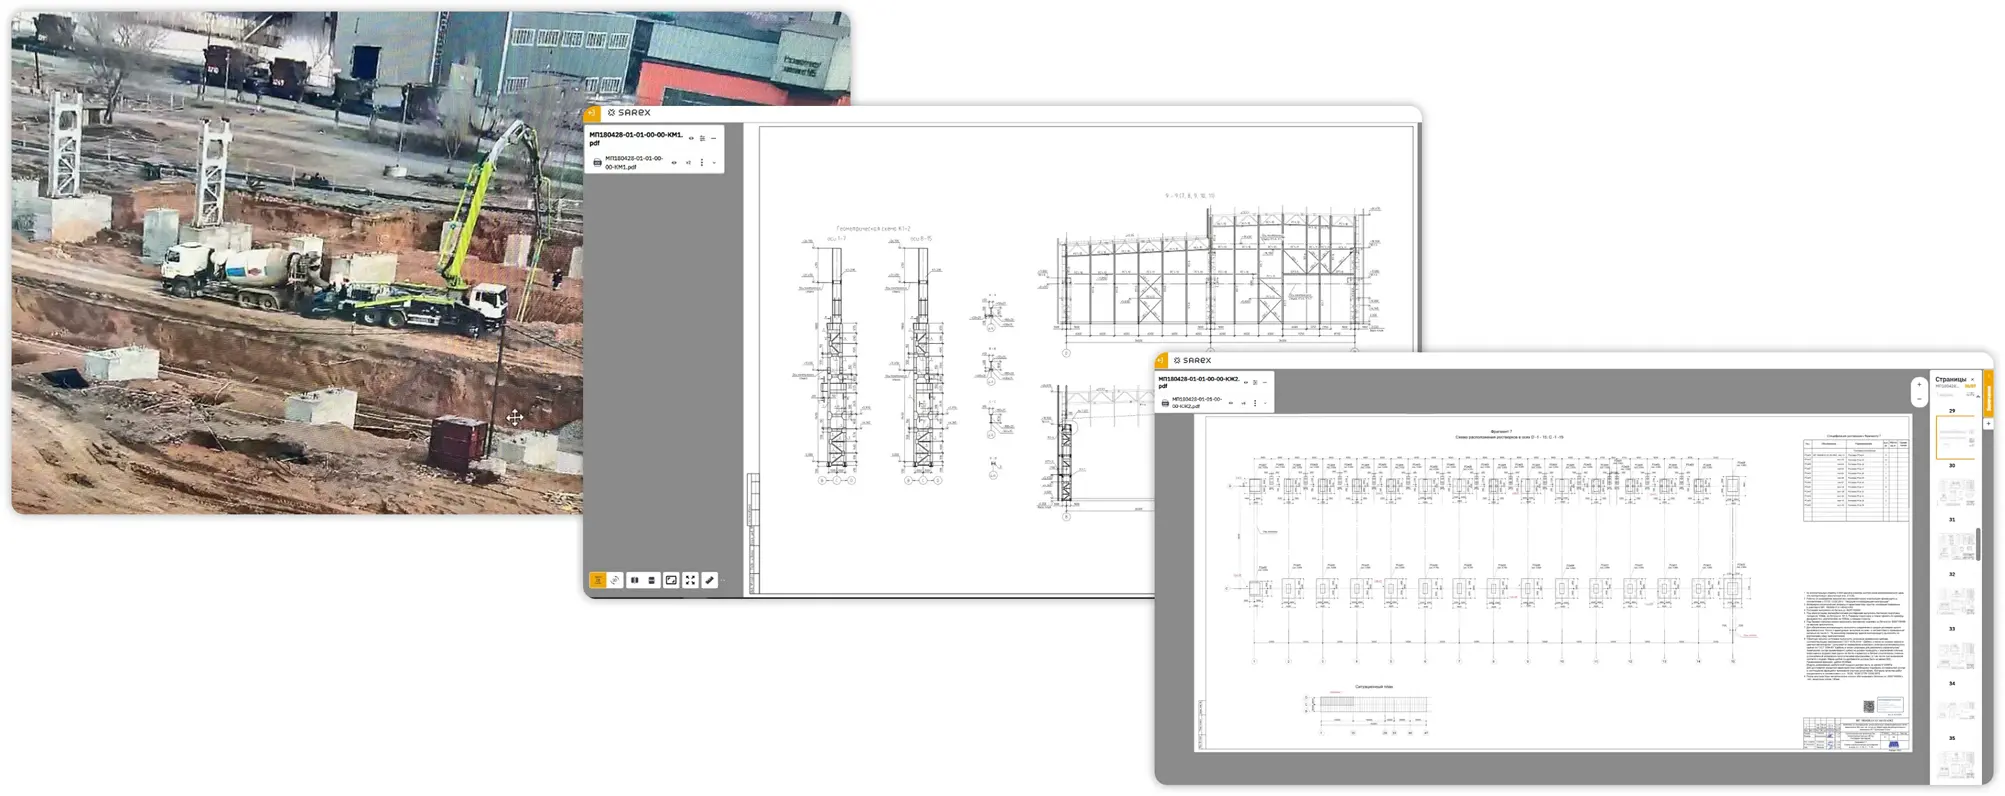Open settings sliders for KM1.pdf header
This screenshot has width=2005, height=796.
(x=702, y=138)
